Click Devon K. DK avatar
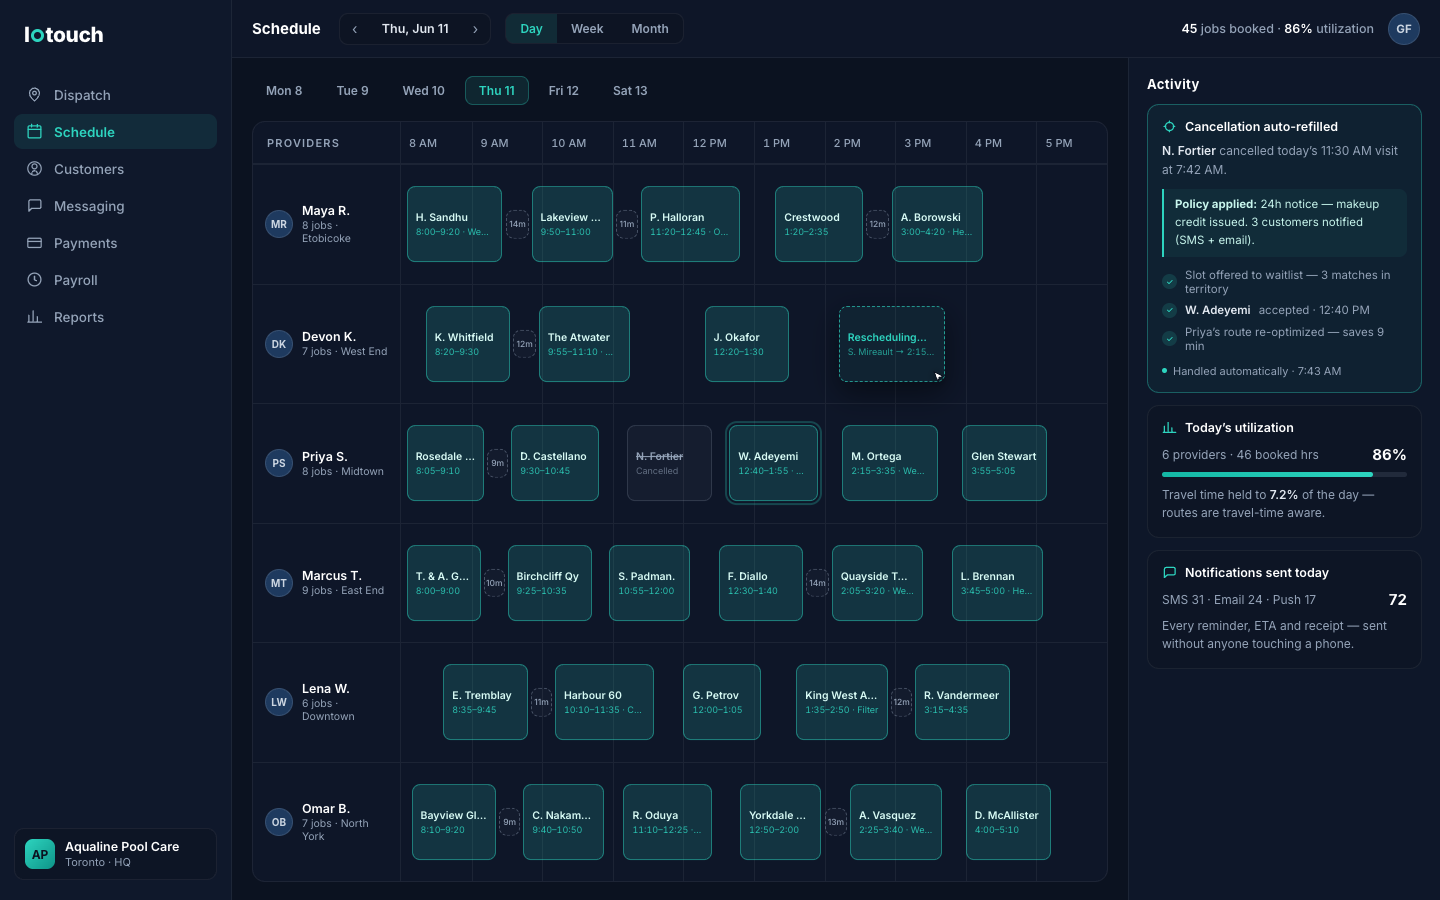1440x900 pixels. tap(279, 344)
